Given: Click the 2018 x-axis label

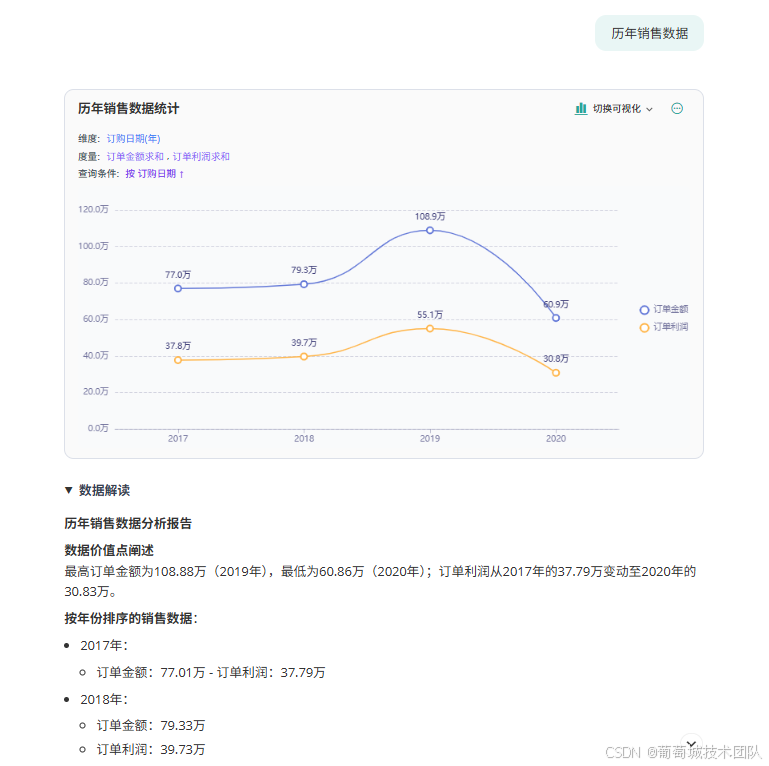Looking at the screenshot, I should [x=304, y=438].
